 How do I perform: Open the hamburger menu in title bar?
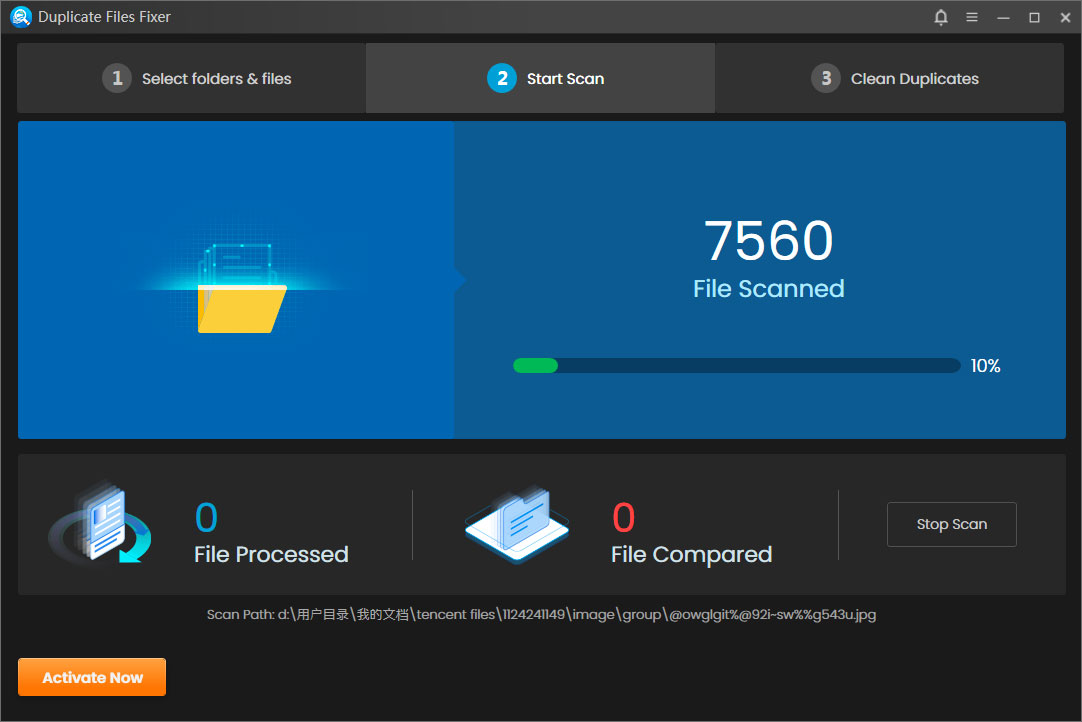(x=972, y=17)
